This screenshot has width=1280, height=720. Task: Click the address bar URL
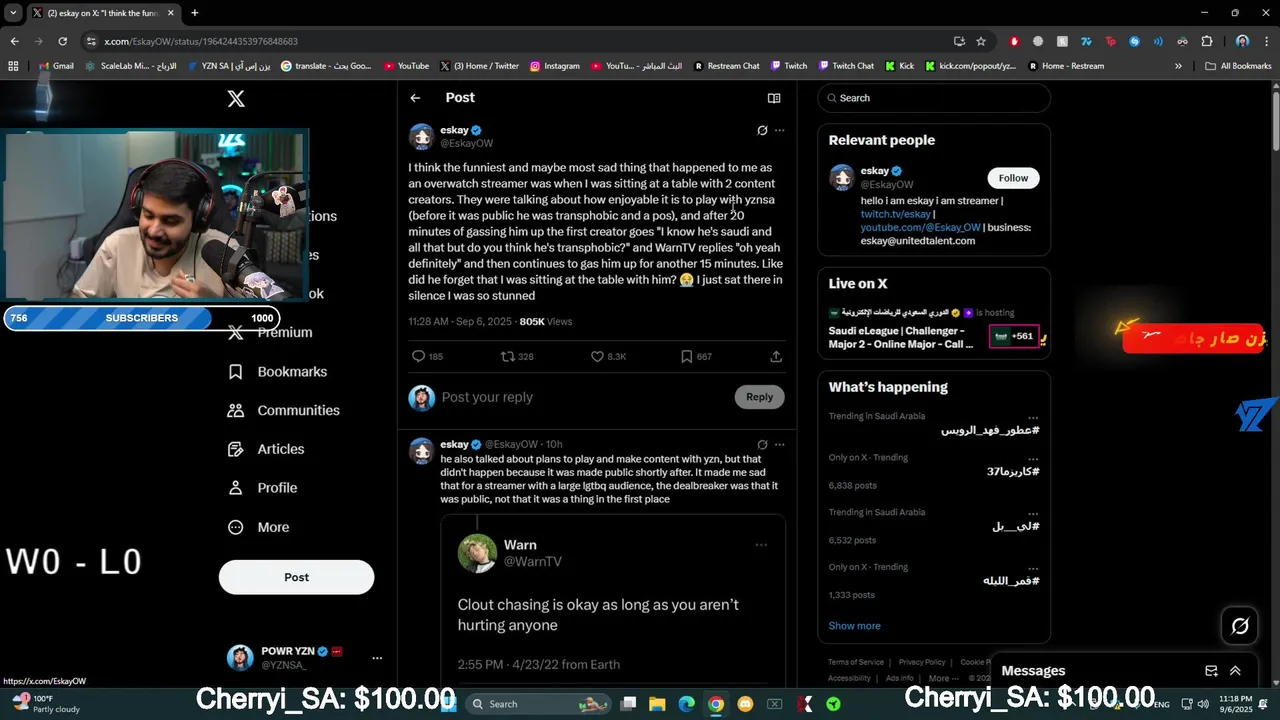pos(201,41)
